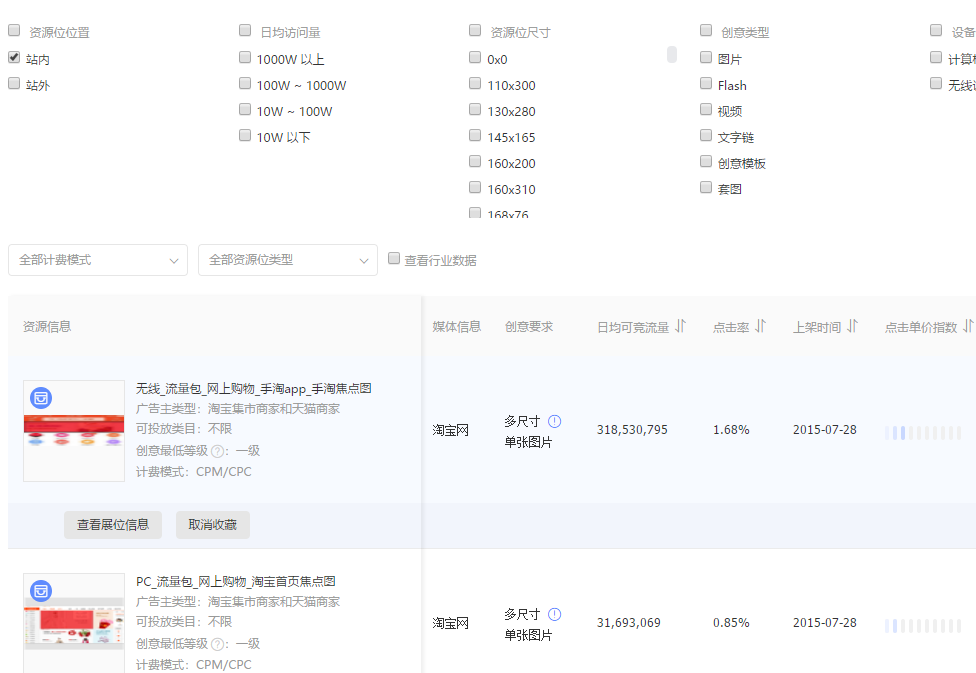Click the question mark icon after 创意最低等级 in PC_流量包 row
Viewport: 976px width, 673px height.
pos(217,644)
